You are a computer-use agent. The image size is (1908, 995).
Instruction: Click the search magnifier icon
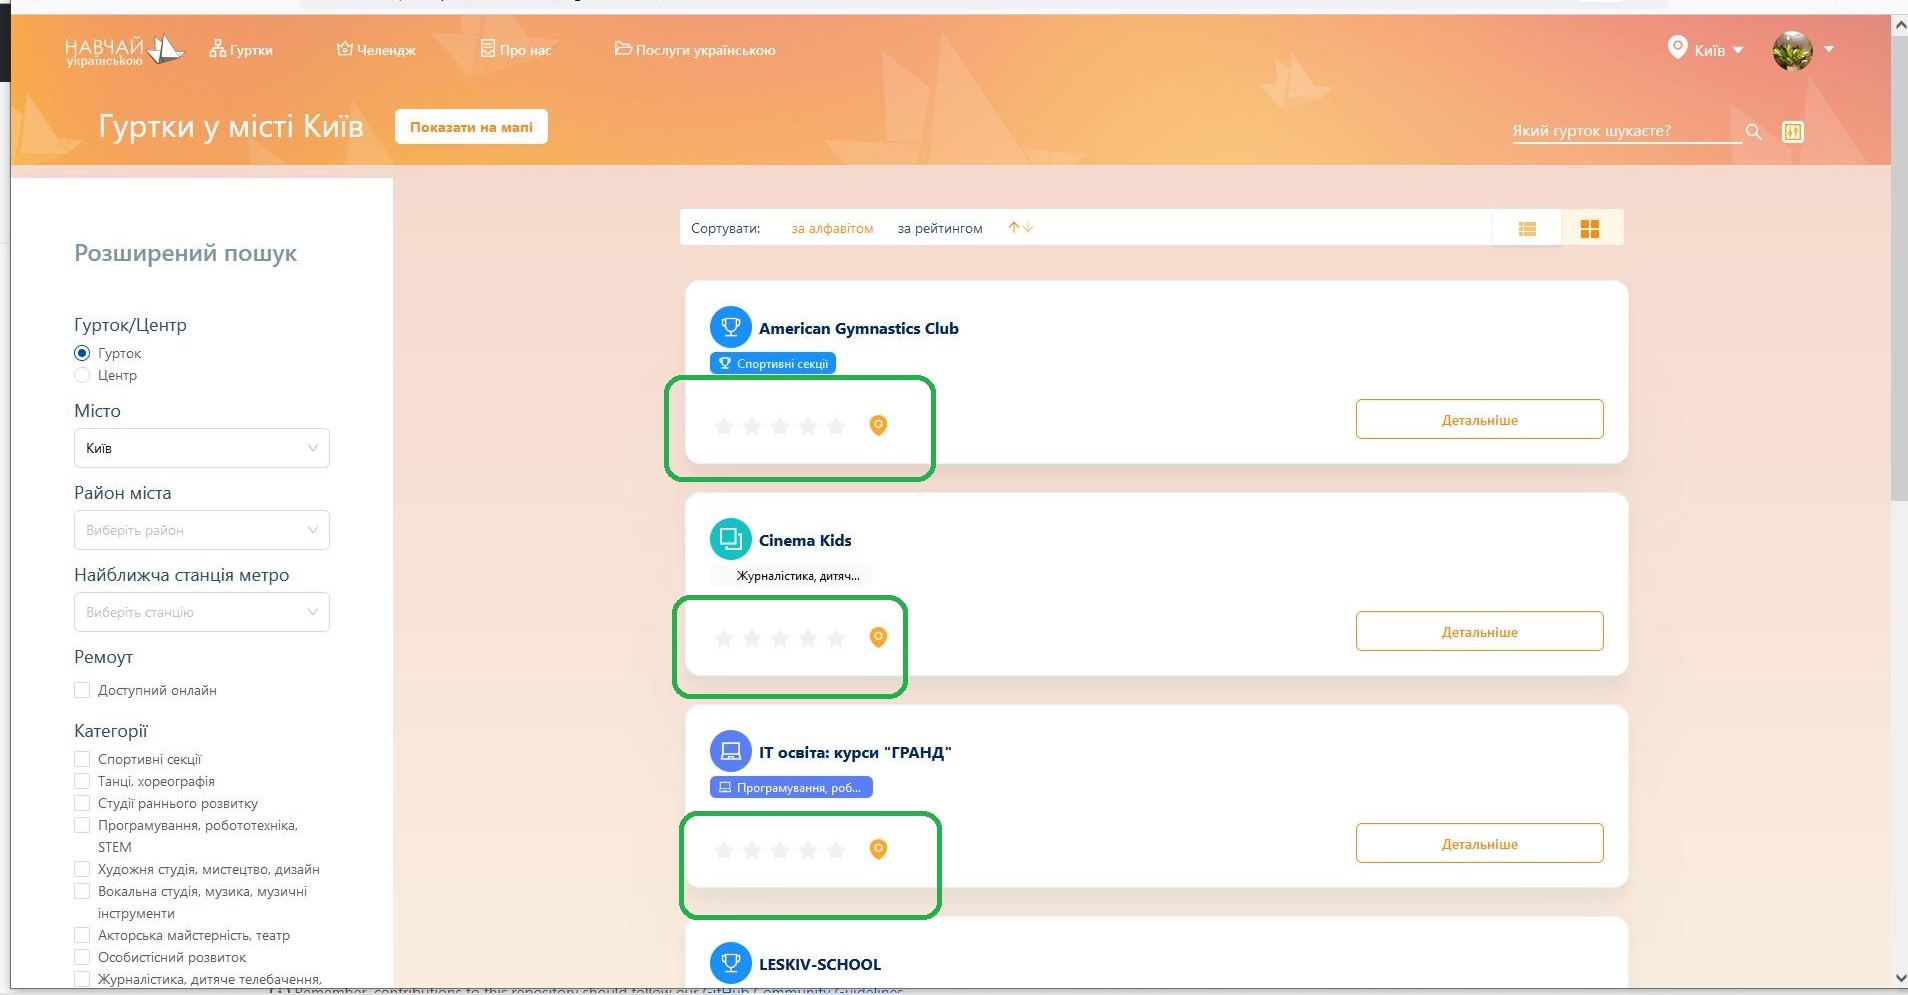1753,131
